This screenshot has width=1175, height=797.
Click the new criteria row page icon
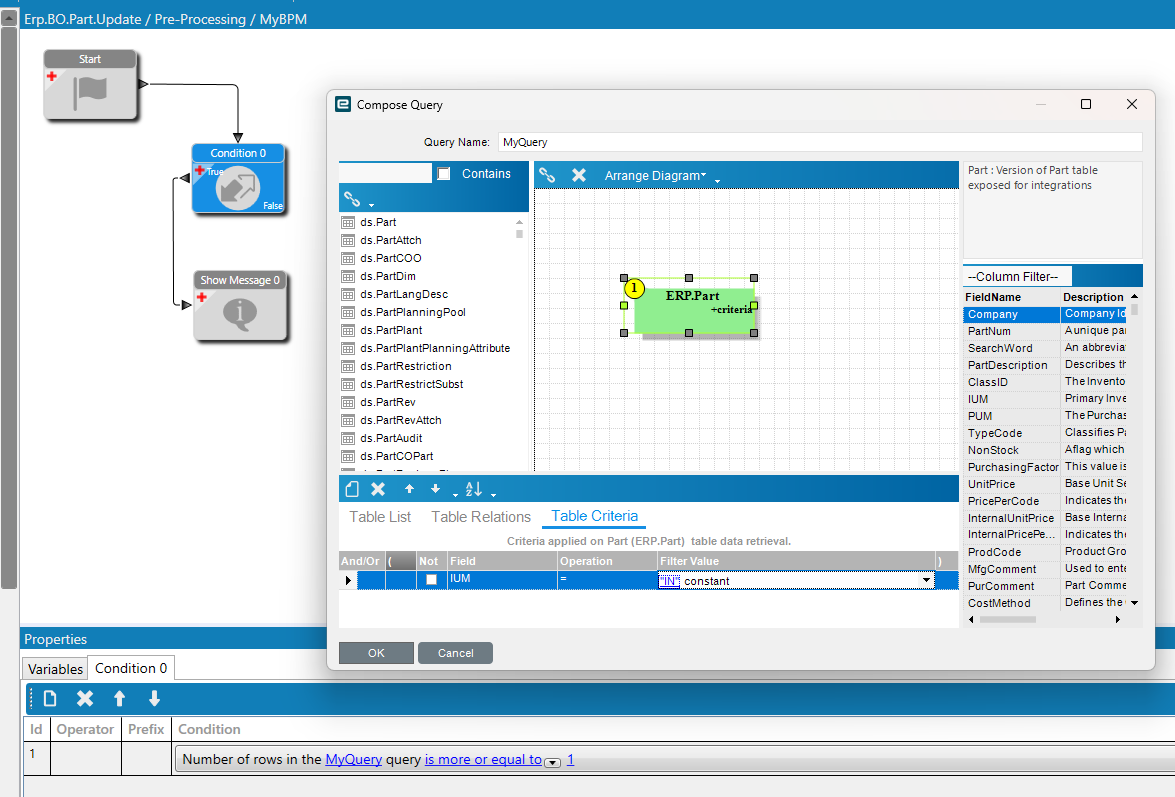(x=352, y=489)
